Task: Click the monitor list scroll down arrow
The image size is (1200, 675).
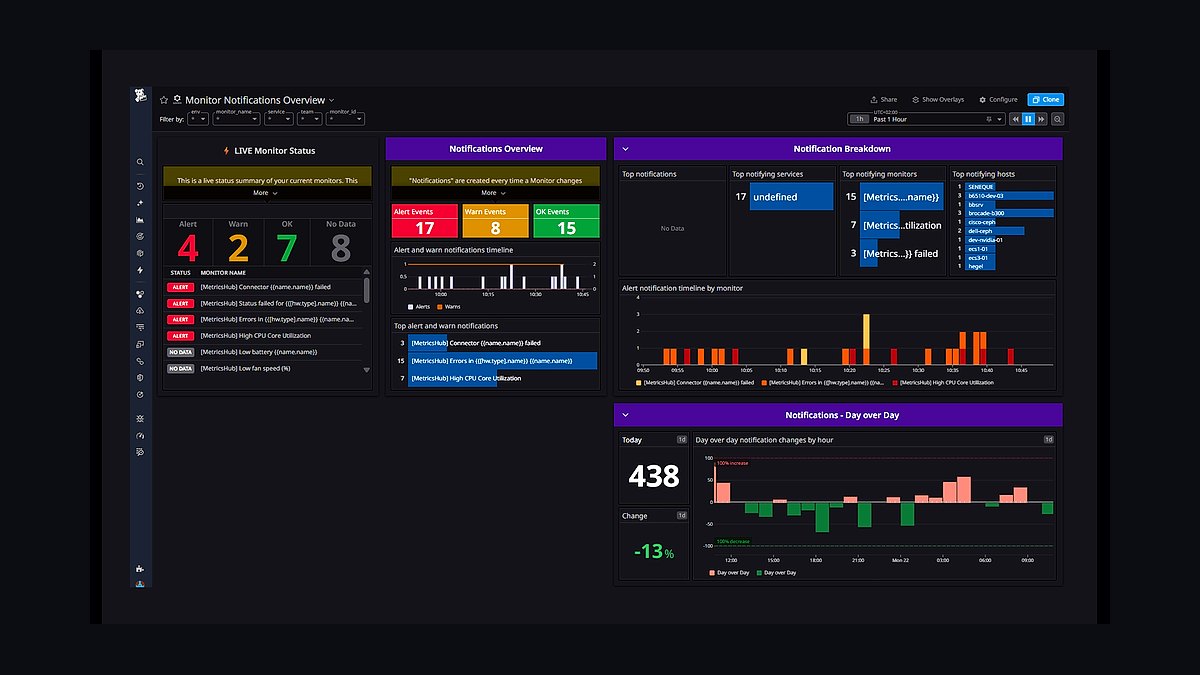Action: [x=366, y=370]
